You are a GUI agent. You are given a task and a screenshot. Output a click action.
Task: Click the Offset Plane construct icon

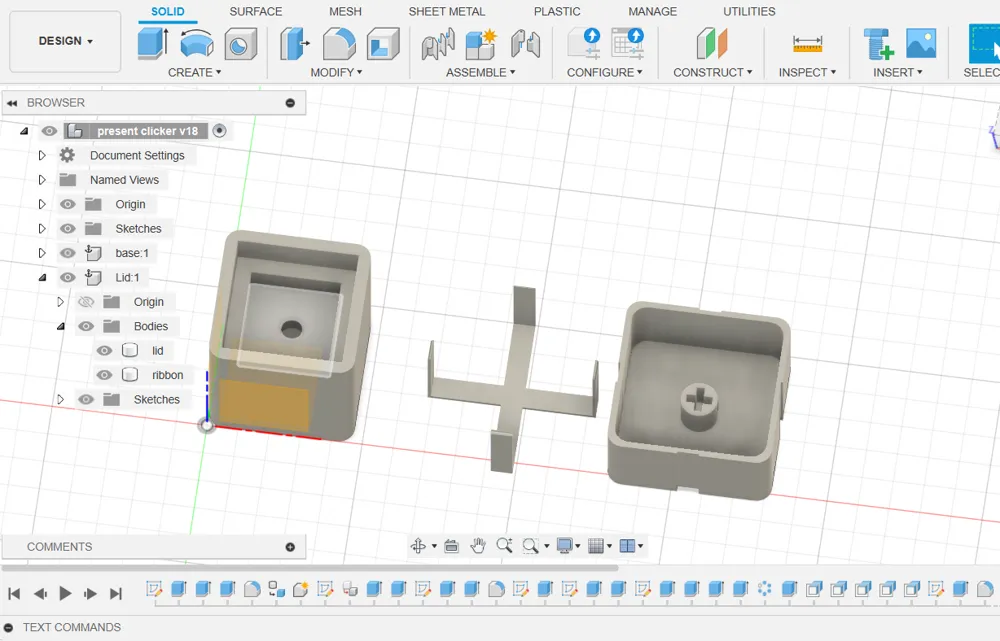[x=712, y=44]
